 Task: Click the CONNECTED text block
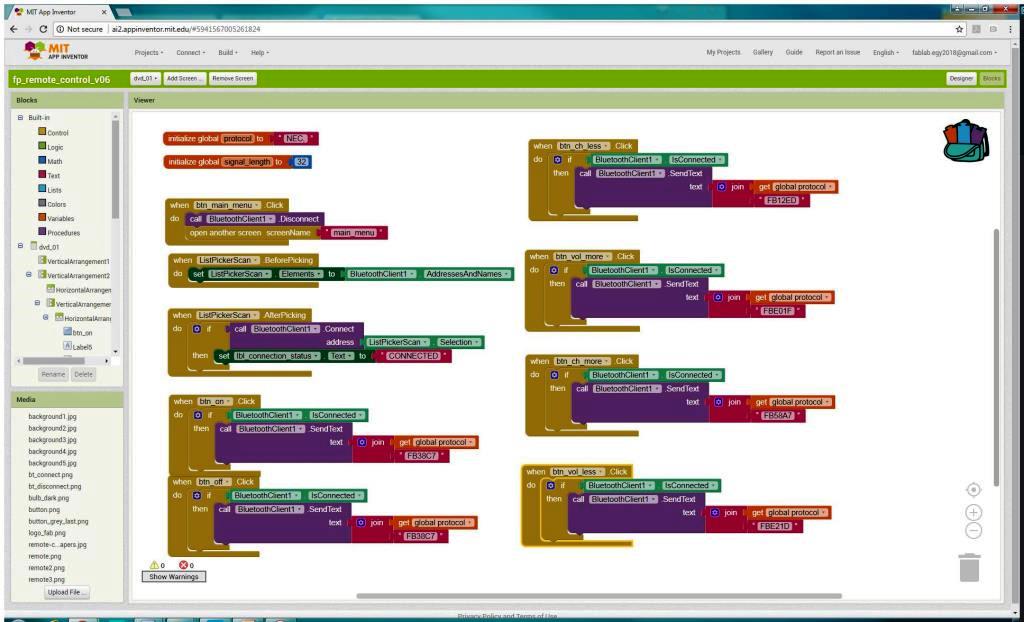(x=413, y=356)
